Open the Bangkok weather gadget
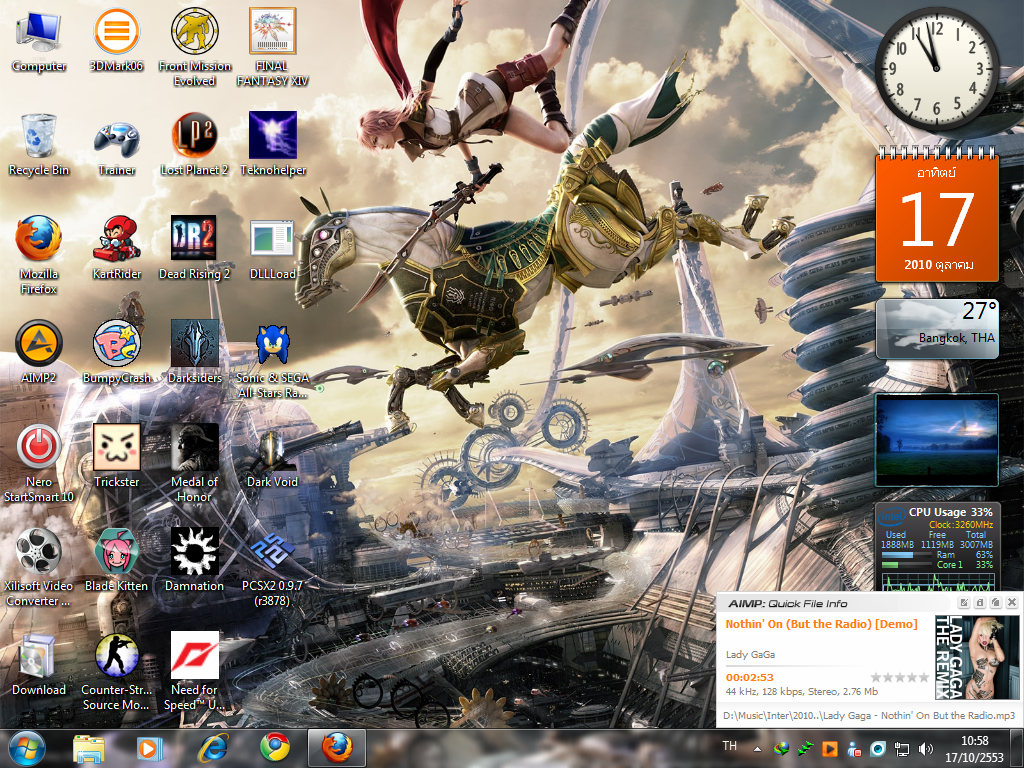Image resolution: width=1024 pixels, height=768 pixels. 937,328
